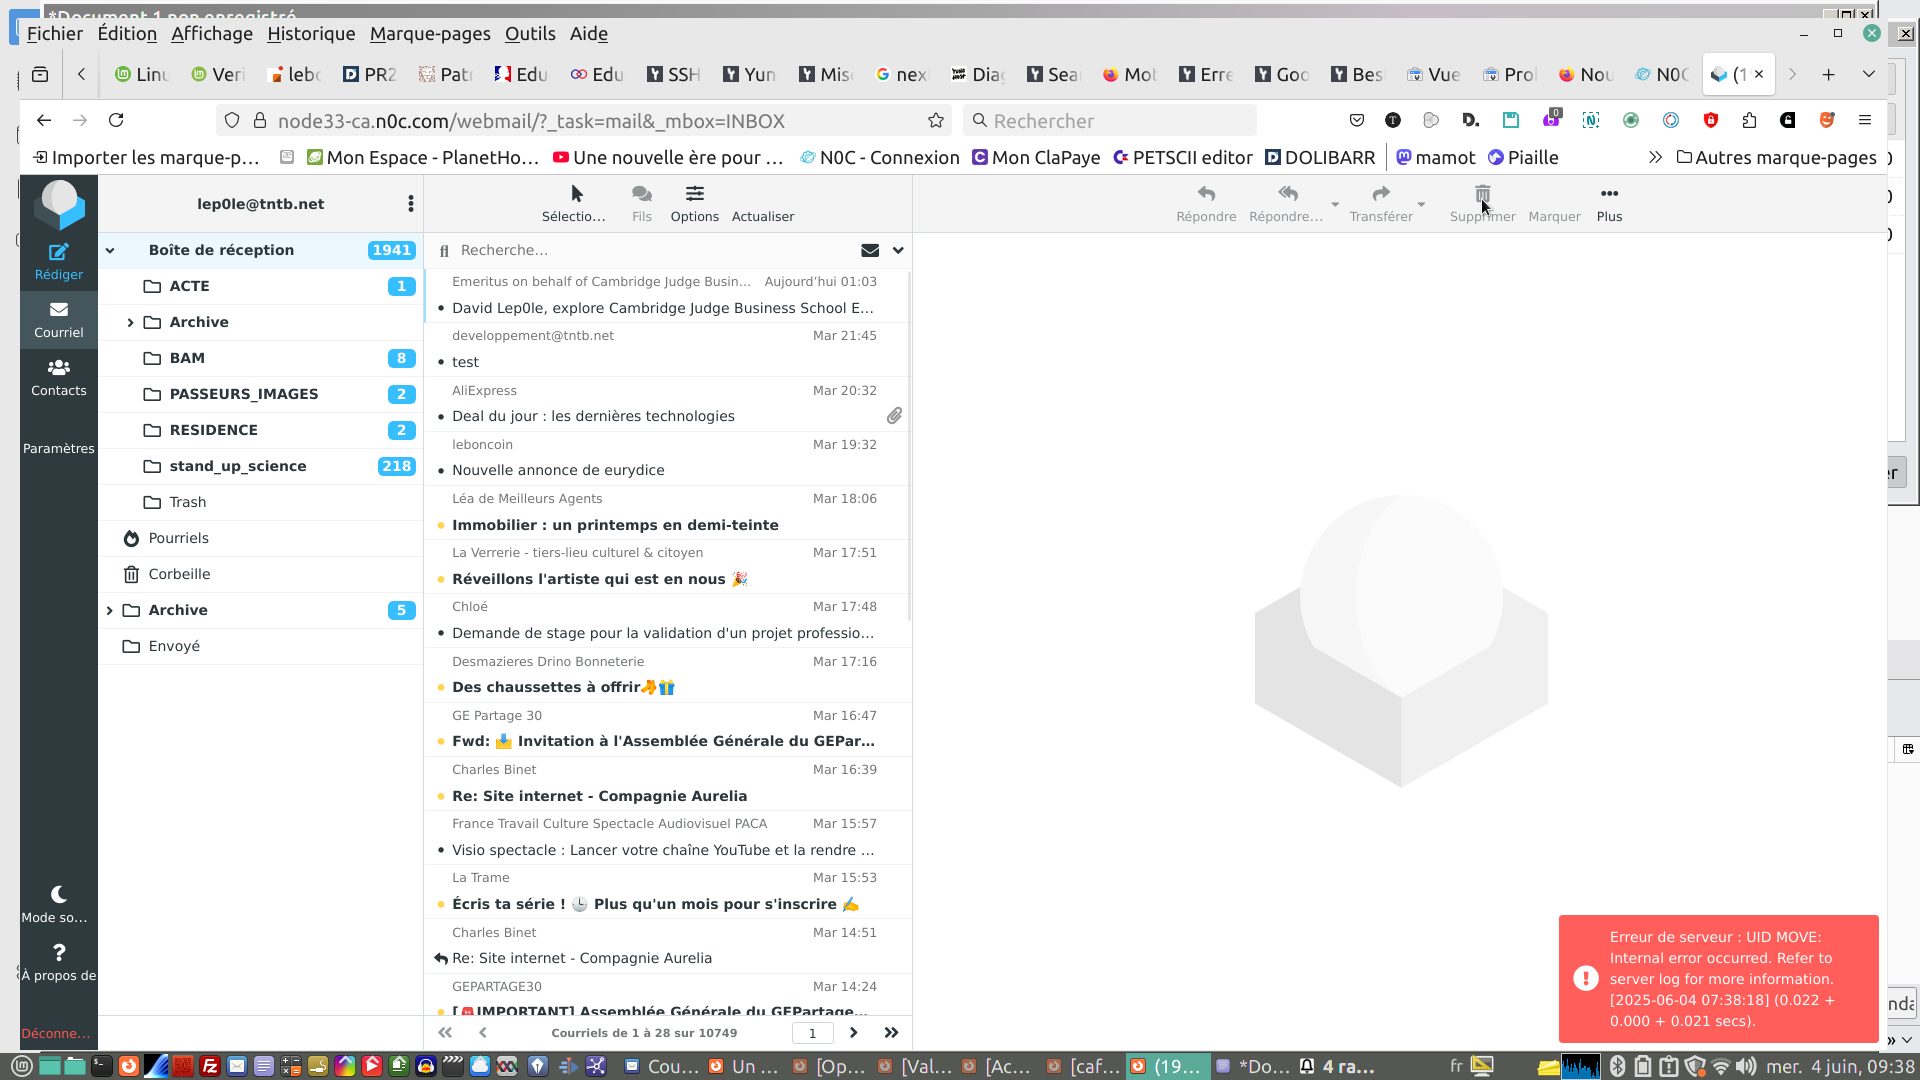1920x1080 pixels.
Task: Click the Rédiger compose icon
Action: (x=59, y=252)
